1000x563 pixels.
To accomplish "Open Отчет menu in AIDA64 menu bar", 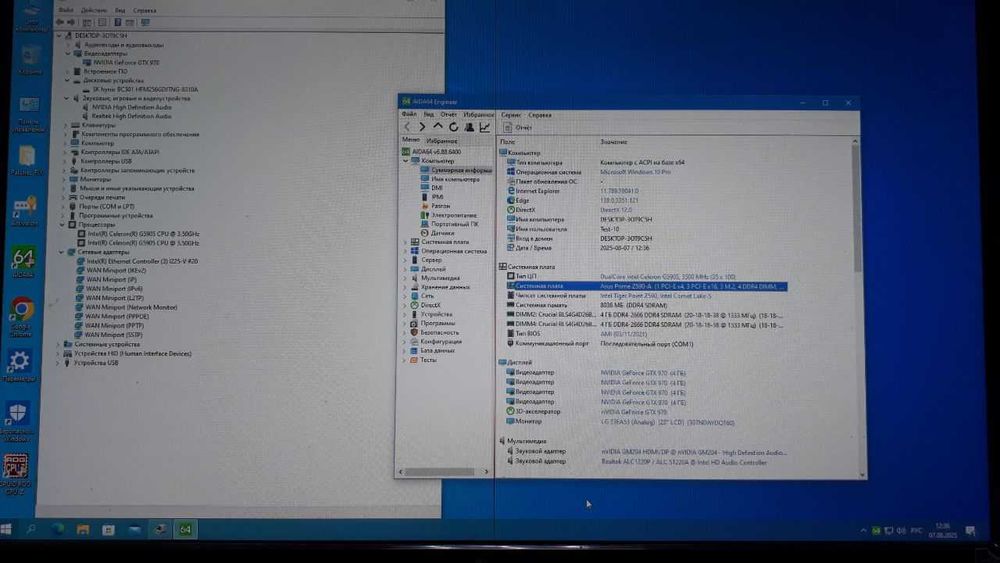I will pyautogui.click(x=448, y=114).
